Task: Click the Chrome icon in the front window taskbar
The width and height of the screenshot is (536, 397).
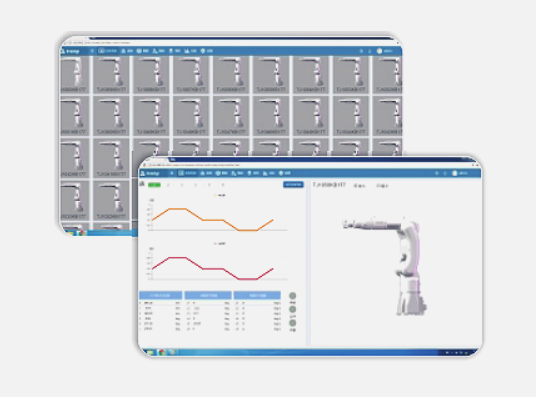Action: coord(162,352)
